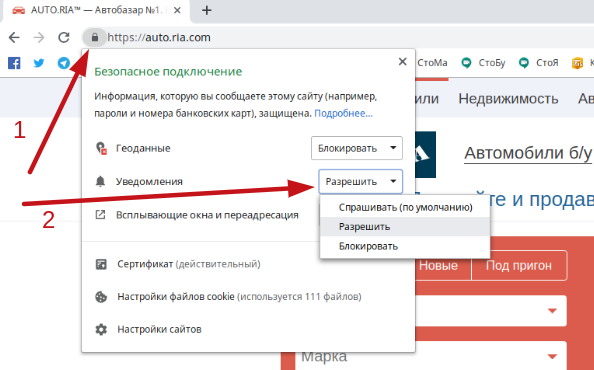Open the Геоданные Блокировать dropdown
Image resolution: width=594 pixels, height=370 pixels.
[x=357, y=148]
